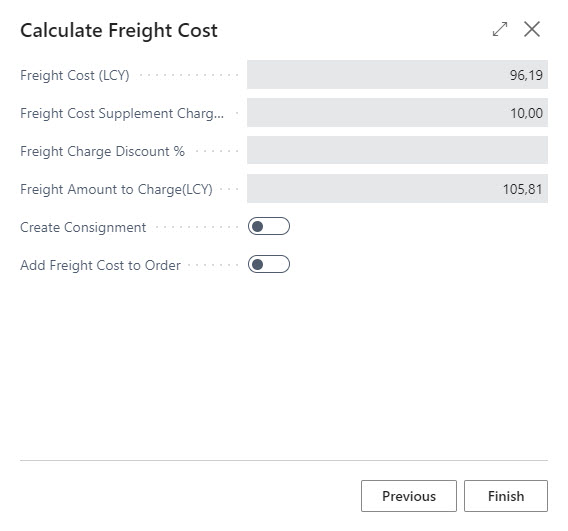This screenshot has height=531, width=568.
Task: Select the Freight Cost Supplement Charge field
Action: 397,113
